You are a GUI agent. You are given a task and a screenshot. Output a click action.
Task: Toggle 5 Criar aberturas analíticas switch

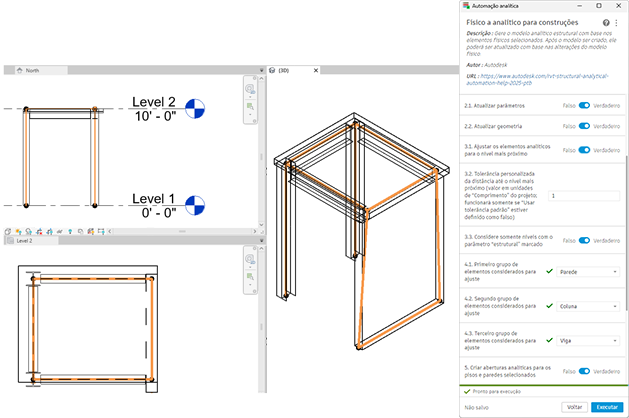(584, 371)
